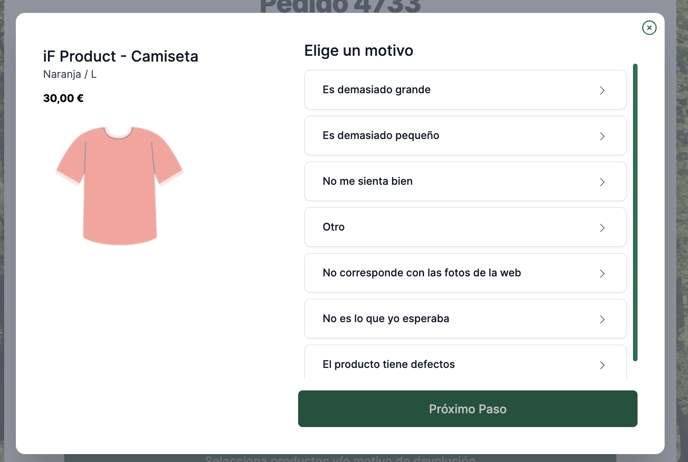
Task: Click the arrow icon on Otro row
Action: click(x=602, y=228)
